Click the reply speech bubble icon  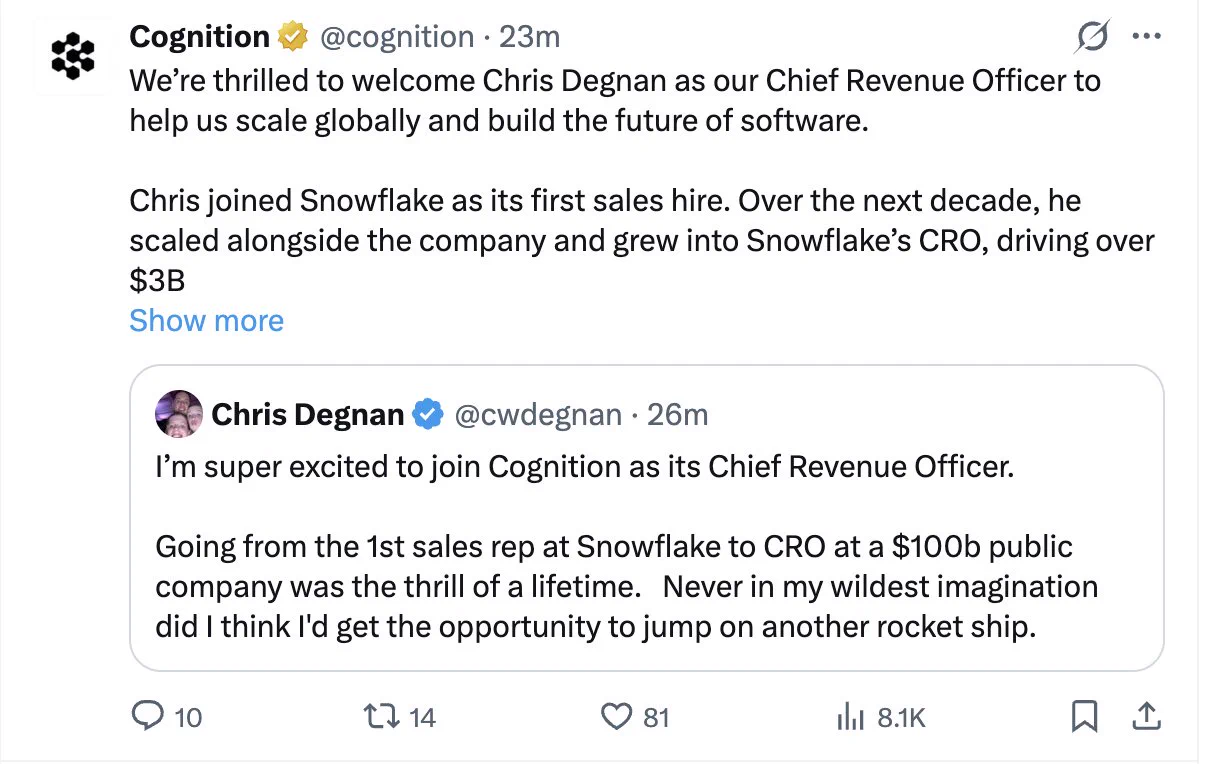[x=149, y=716]
